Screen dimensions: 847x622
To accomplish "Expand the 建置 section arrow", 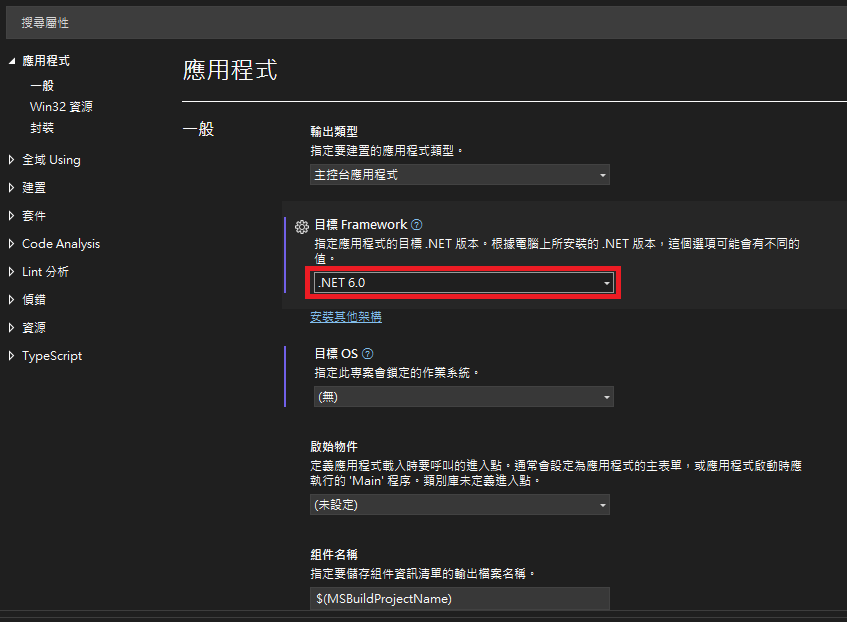I will pos(12,188).
